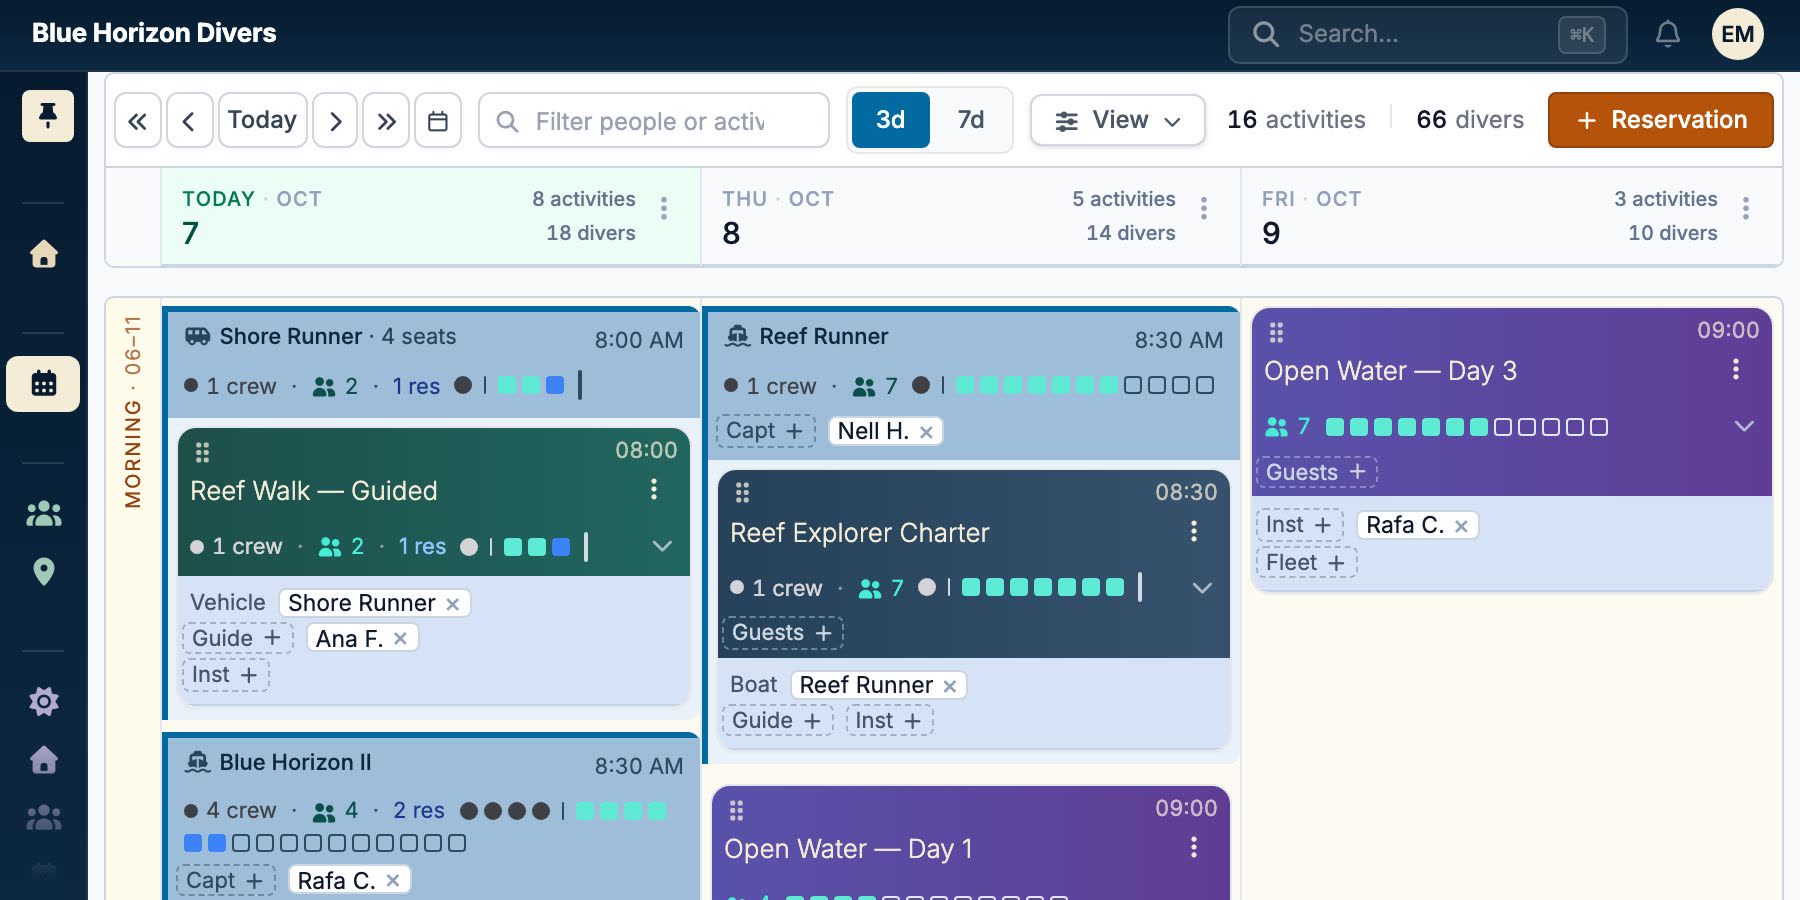Select the Today Oct 7 column header
This screenshot has height=900, width=1800.
coord(430,216)
